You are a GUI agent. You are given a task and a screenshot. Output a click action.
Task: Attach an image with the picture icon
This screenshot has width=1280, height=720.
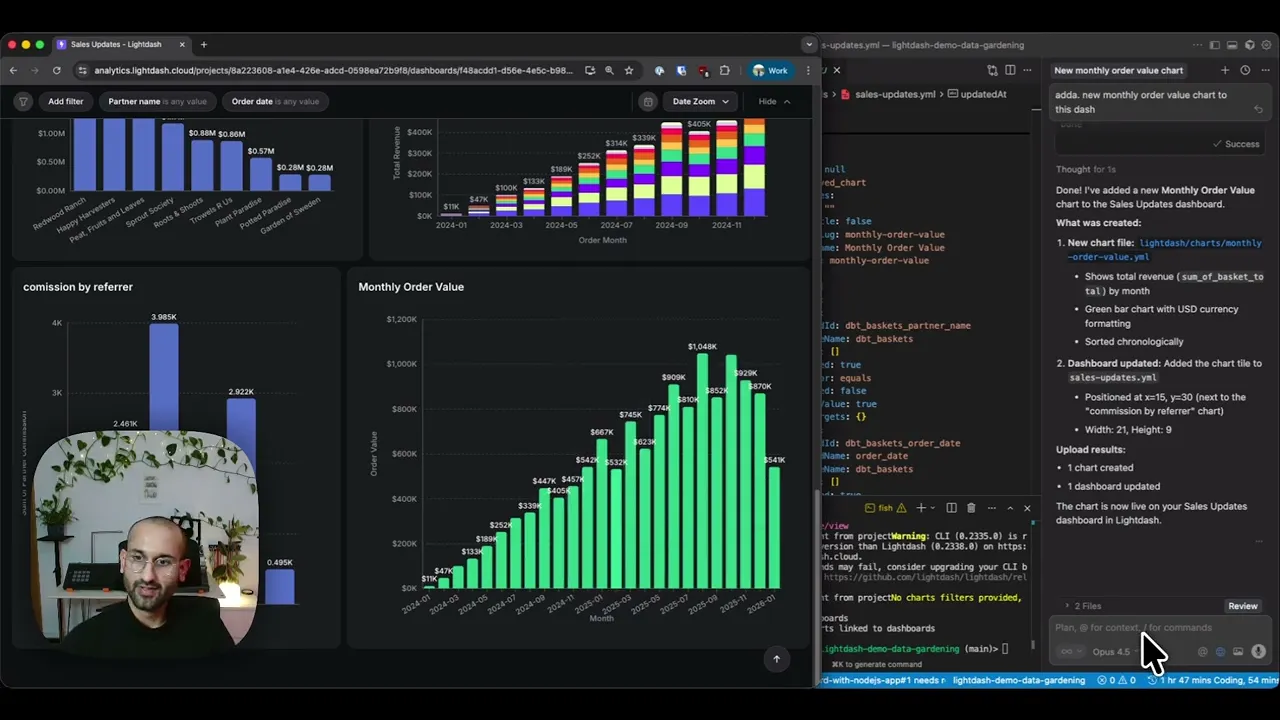pyautogui.click(x=1238, y=652)
